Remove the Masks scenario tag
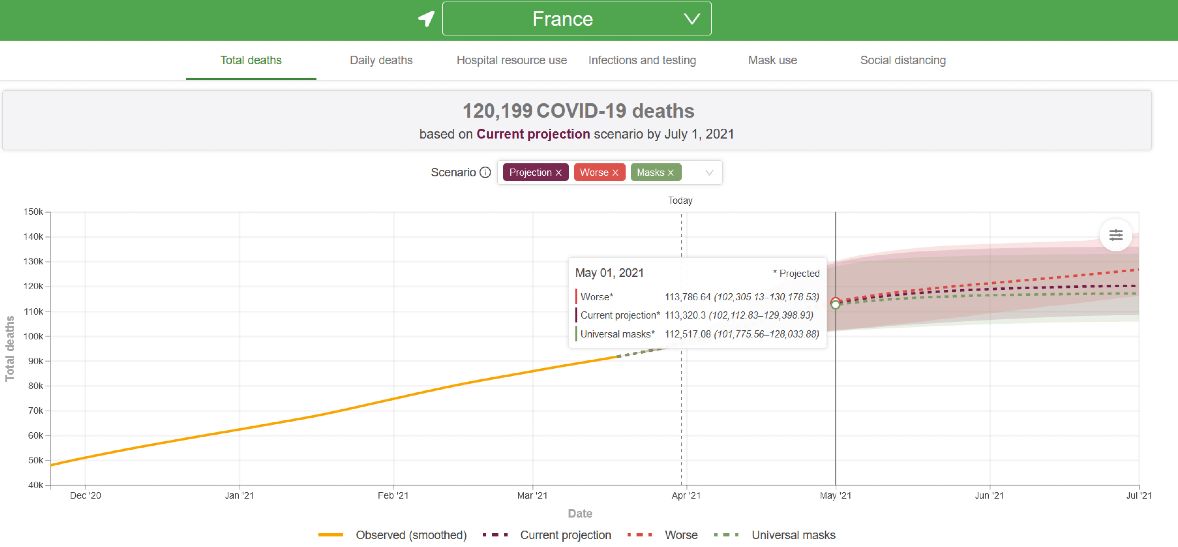Viewport: 1178px width, 547px height. coord(671,173)
